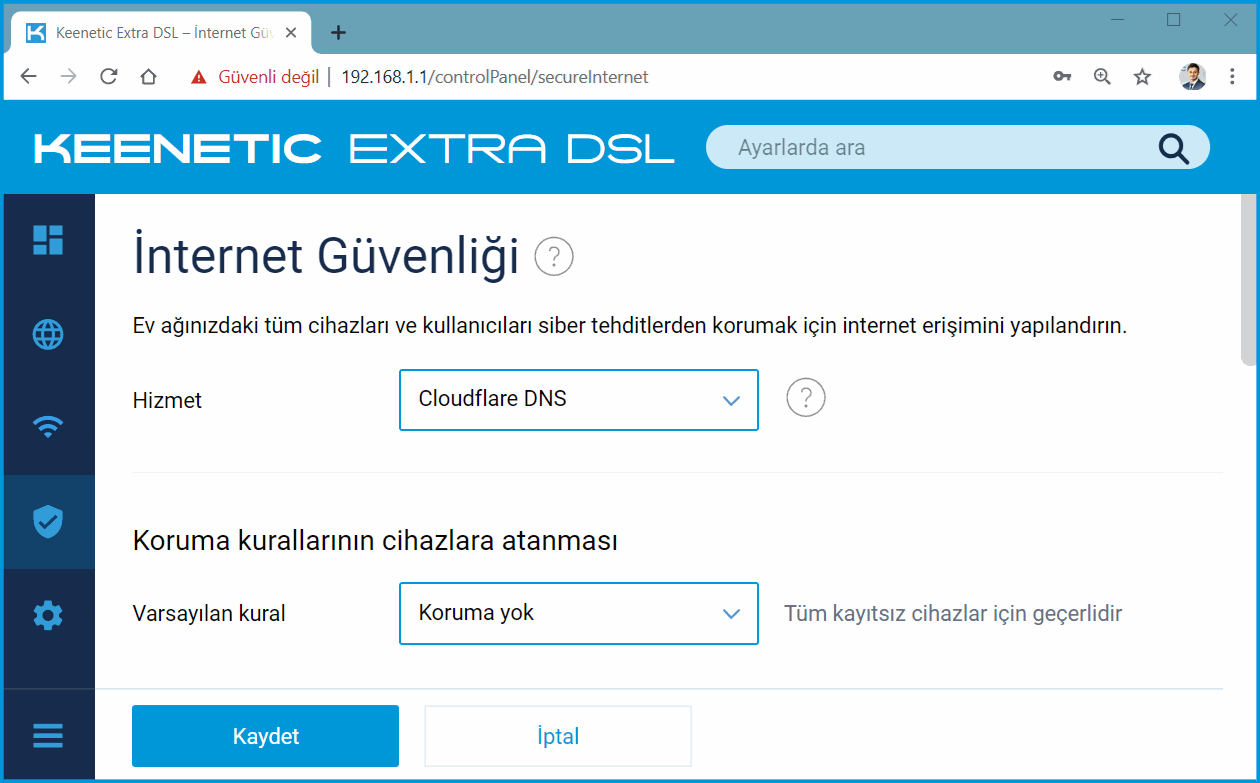Screen dimensions: 1260x783
Task: Click the Varsayılan kural label
Action: 209,613
